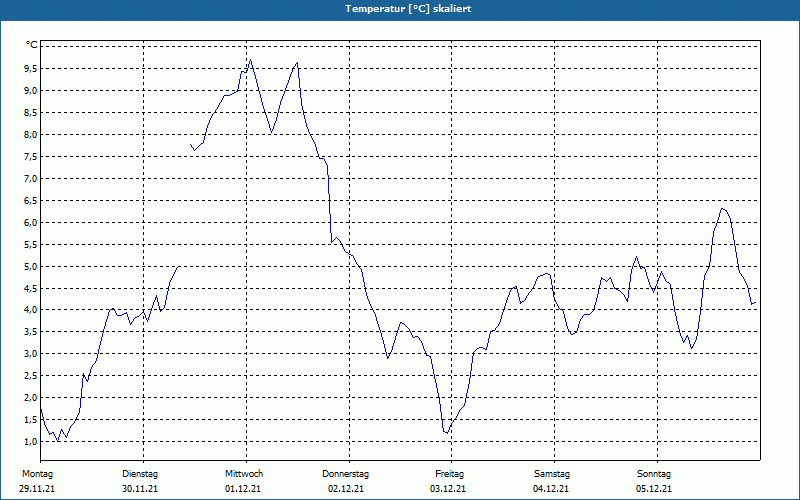800x500 pixels.
Task: Click the 3,0 axis value
Action: pyautogui.click(x=31, y=353)
